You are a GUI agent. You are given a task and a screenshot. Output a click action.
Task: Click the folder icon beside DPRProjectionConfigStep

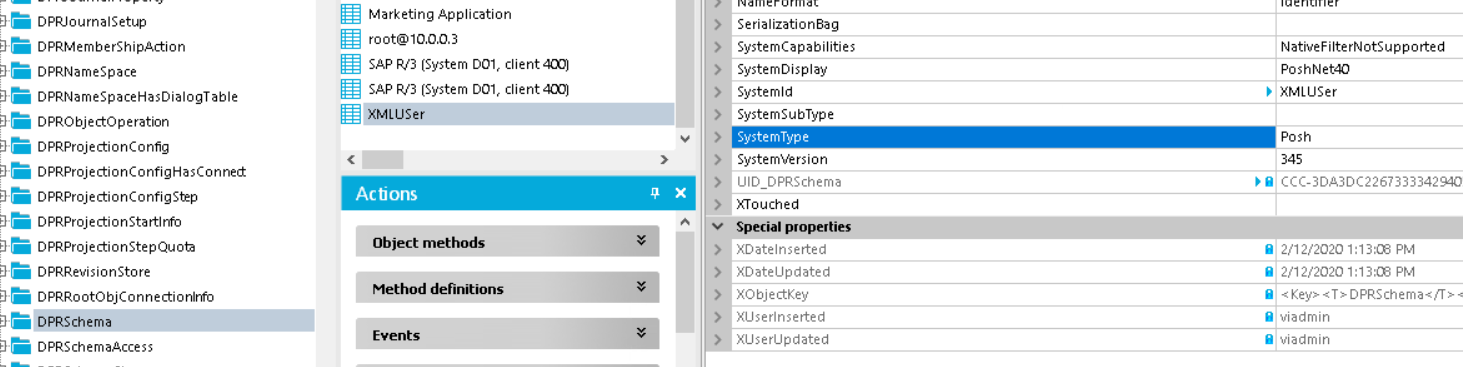pyautogui.click(x=21, y=196)
